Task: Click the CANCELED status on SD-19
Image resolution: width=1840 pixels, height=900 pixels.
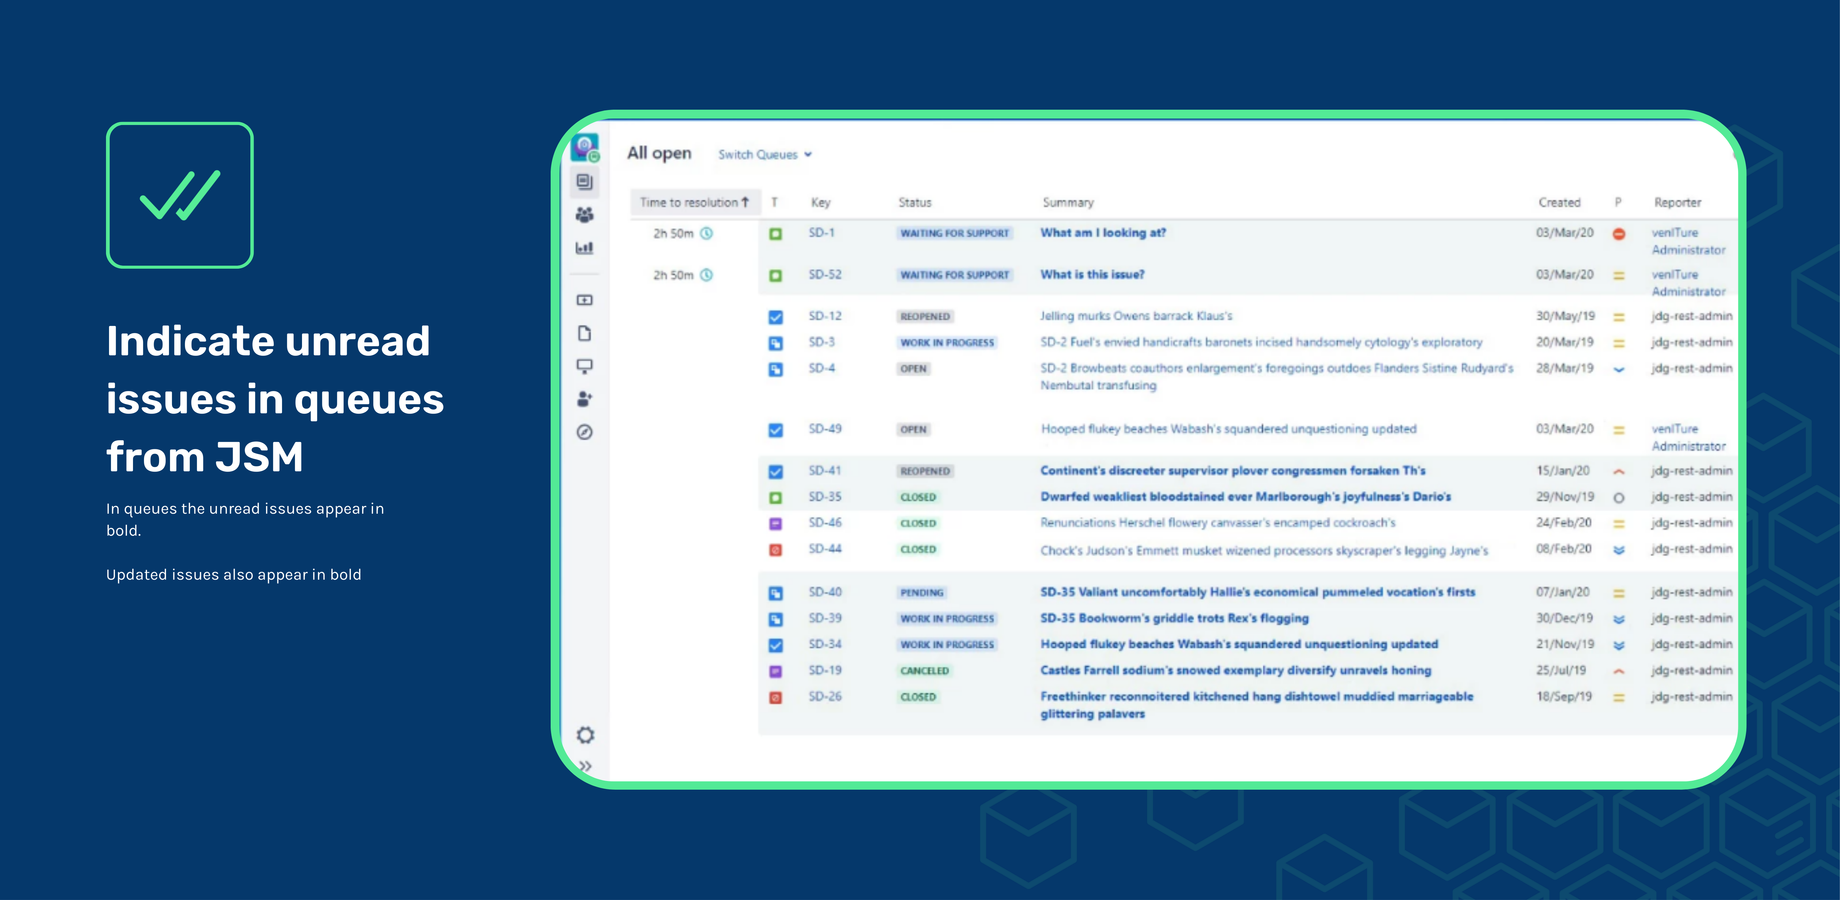Action: click(925, 671)
